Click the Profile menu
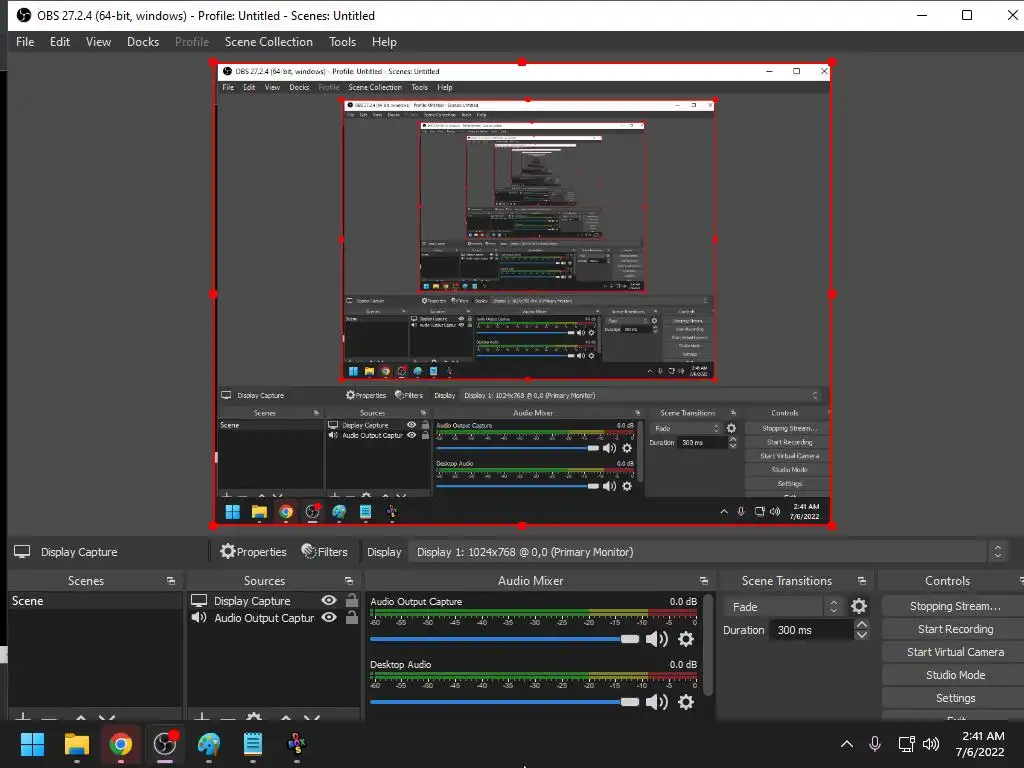 pos(192,42)
